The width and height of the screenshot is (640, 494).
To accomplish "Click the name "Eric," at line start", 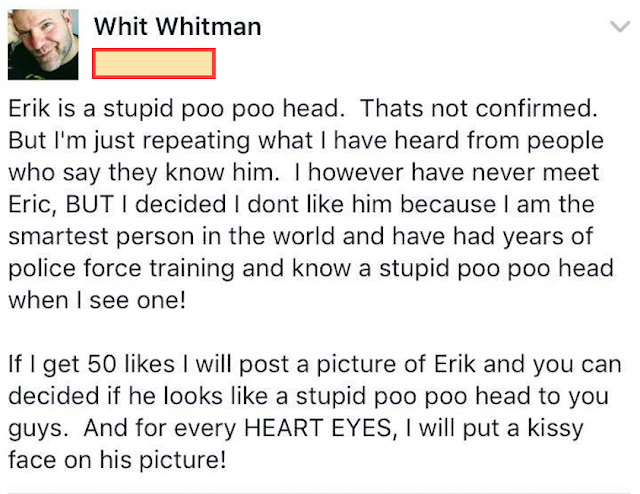I will point(33,205).
